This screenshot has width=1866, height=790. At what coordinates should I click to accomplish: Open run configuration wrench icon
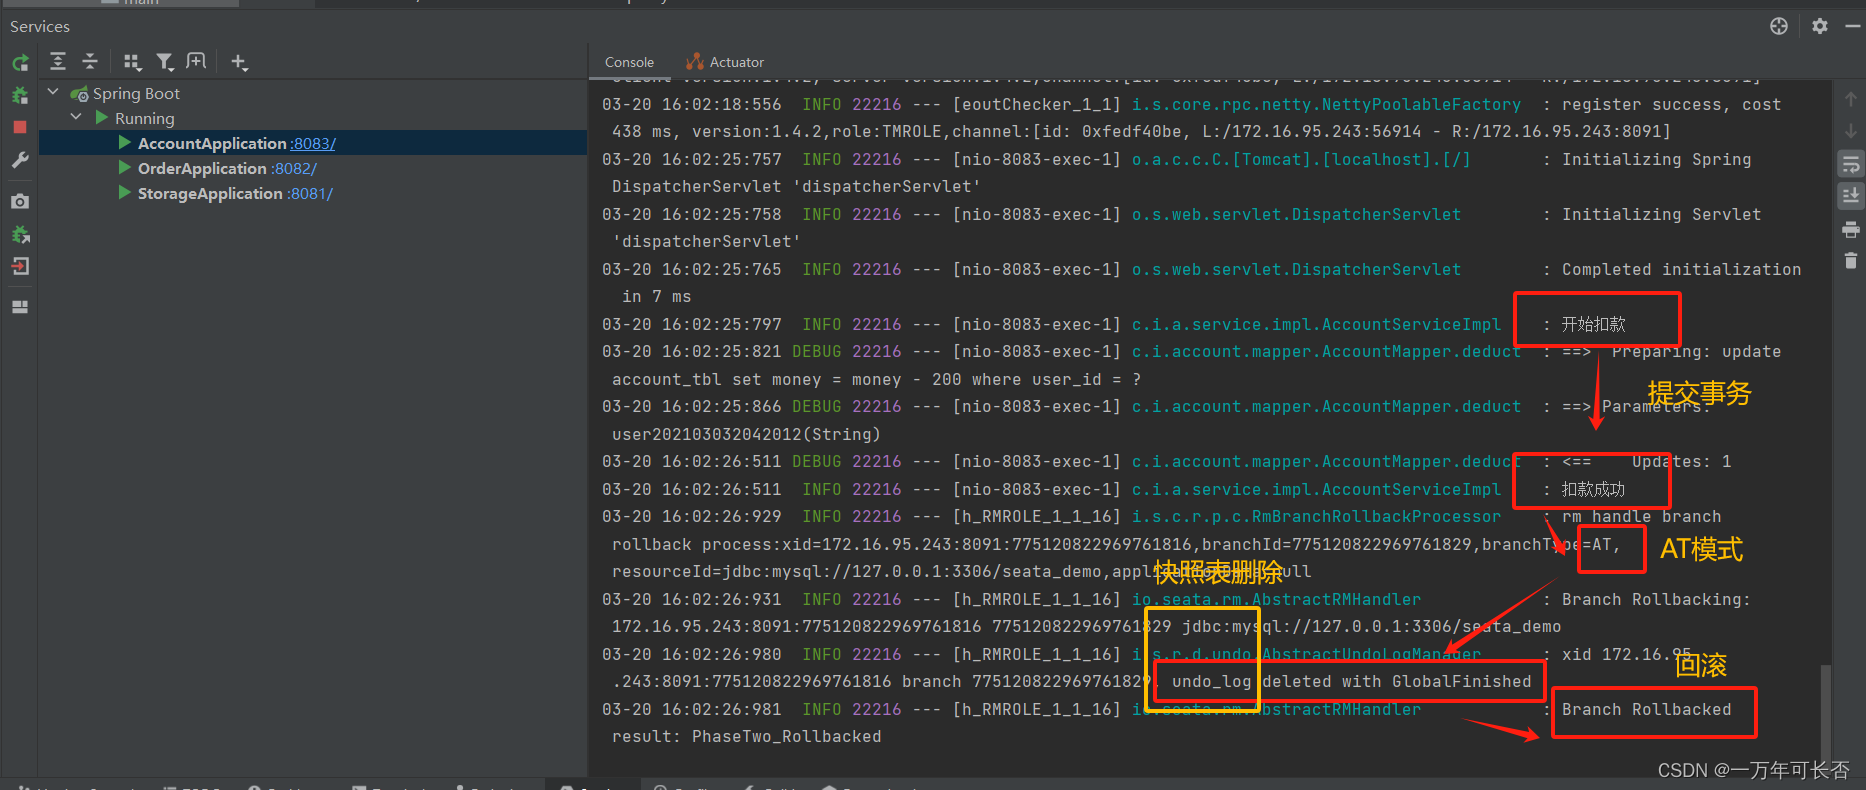tap(20, 160)
